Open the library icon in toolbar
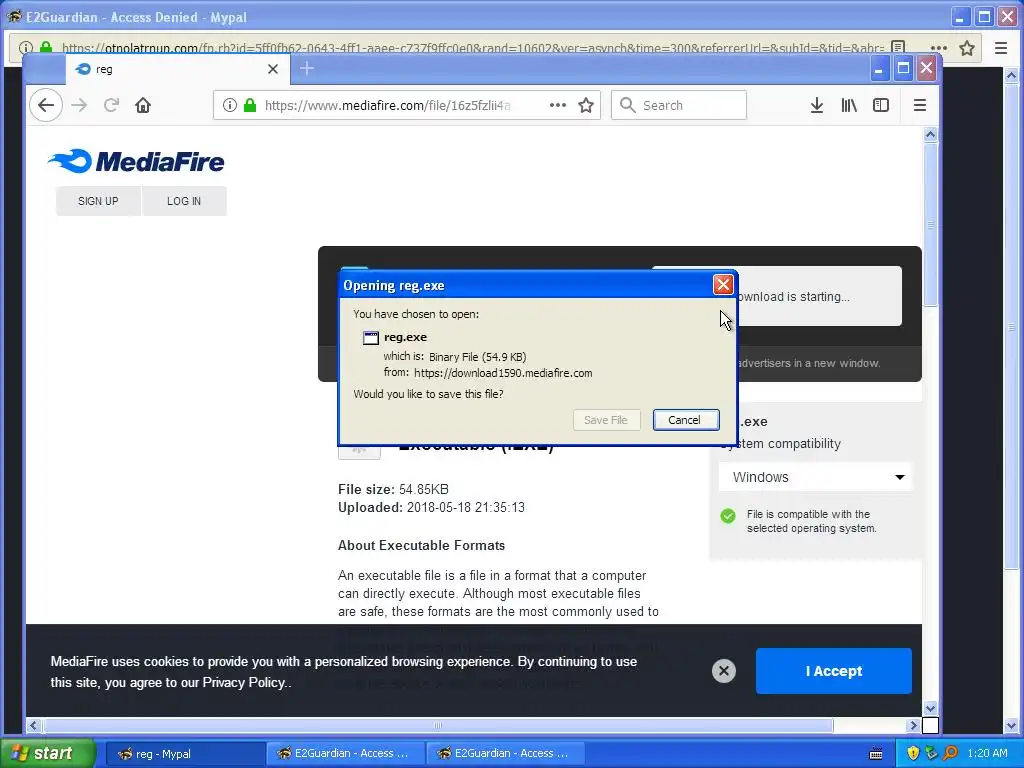1024x768 pixels. point(849,105)
